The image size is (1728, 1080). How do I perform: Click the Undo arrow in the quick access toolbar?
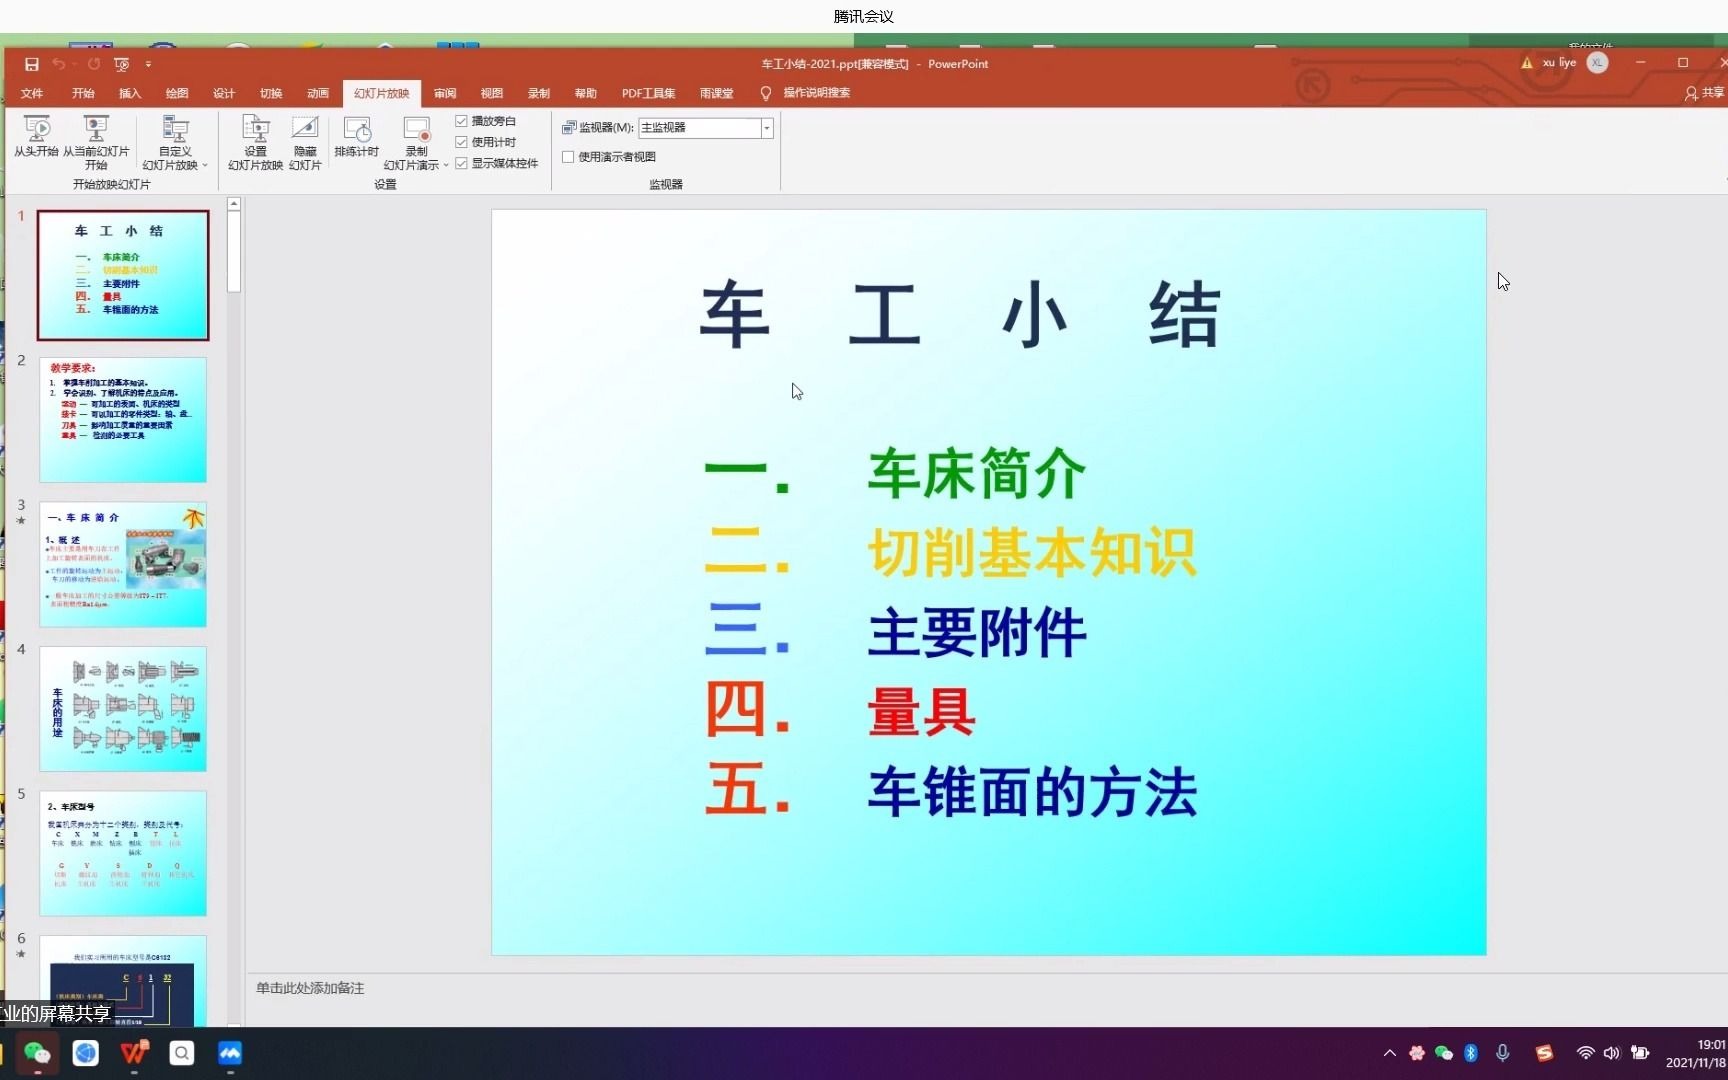(x=59, y=64)
